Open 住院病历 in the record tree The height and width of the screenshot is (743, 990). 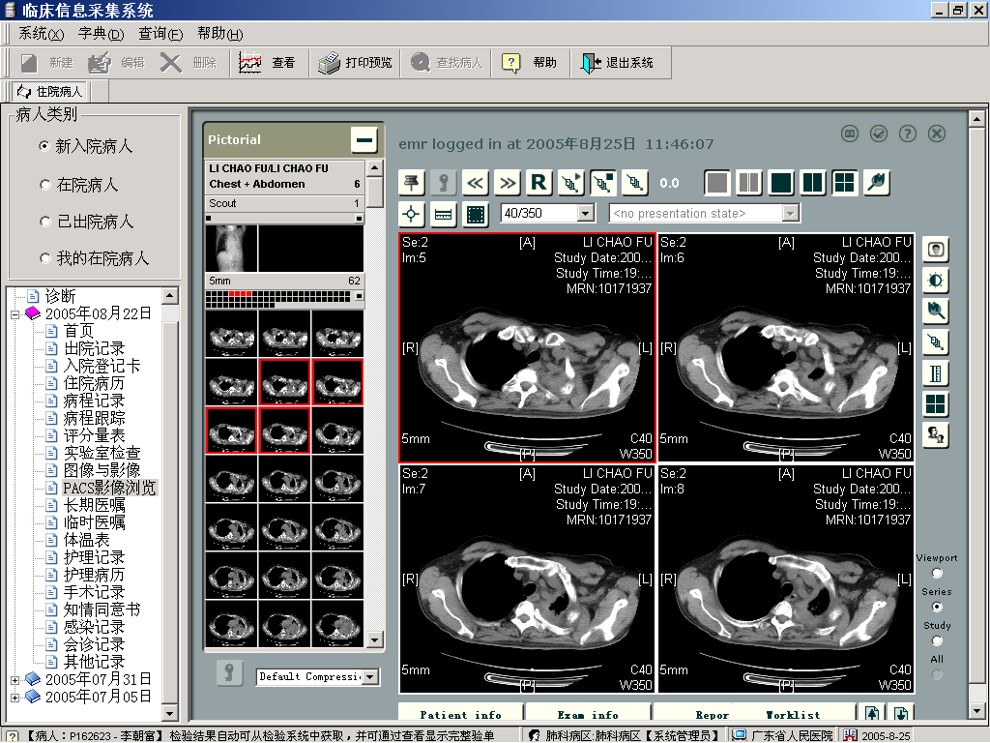coord(94,383)
